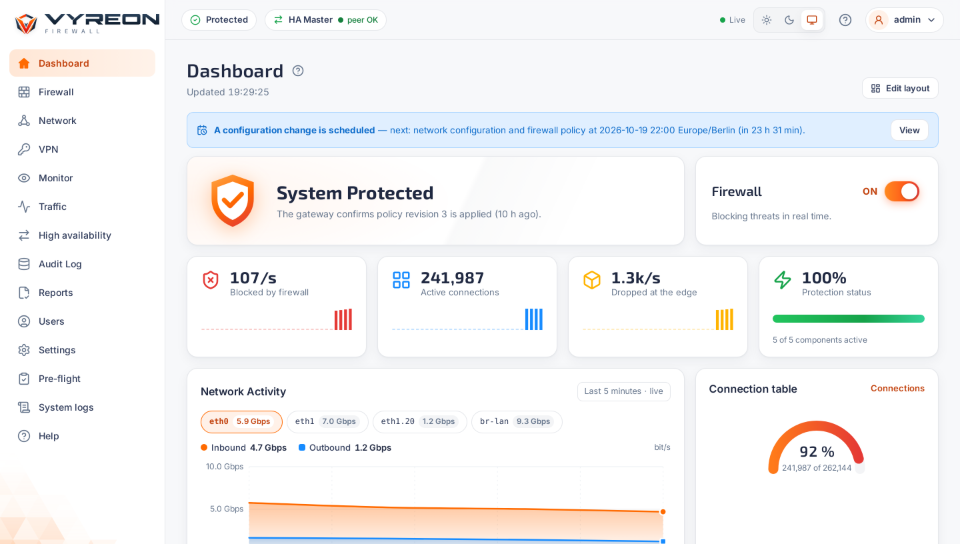This screenshot has width=960, height=544.
Task: Open the Connections link in Connection table
Action: click(x=897, y=389)
